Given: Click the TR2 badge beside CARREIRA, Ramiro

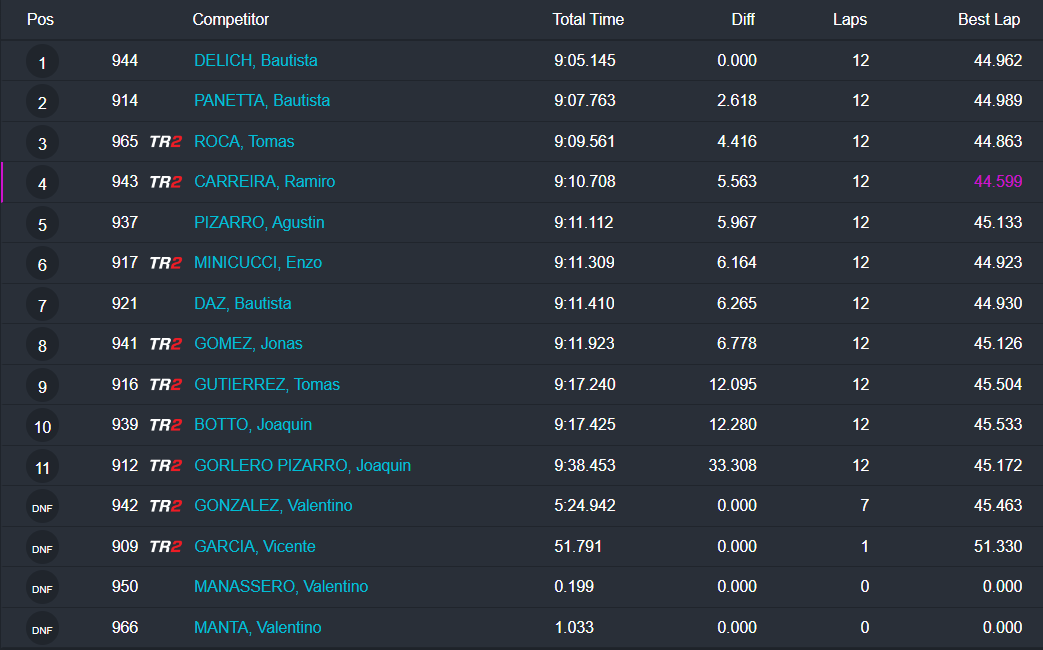Looking at the screenshot, I should point(165,182).
